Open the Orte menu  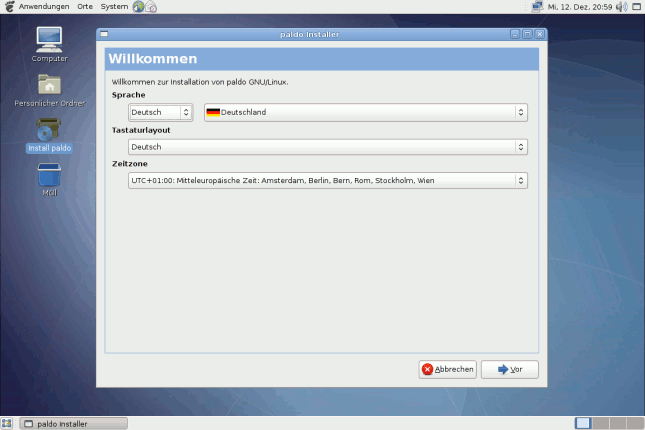pos(85,7)
